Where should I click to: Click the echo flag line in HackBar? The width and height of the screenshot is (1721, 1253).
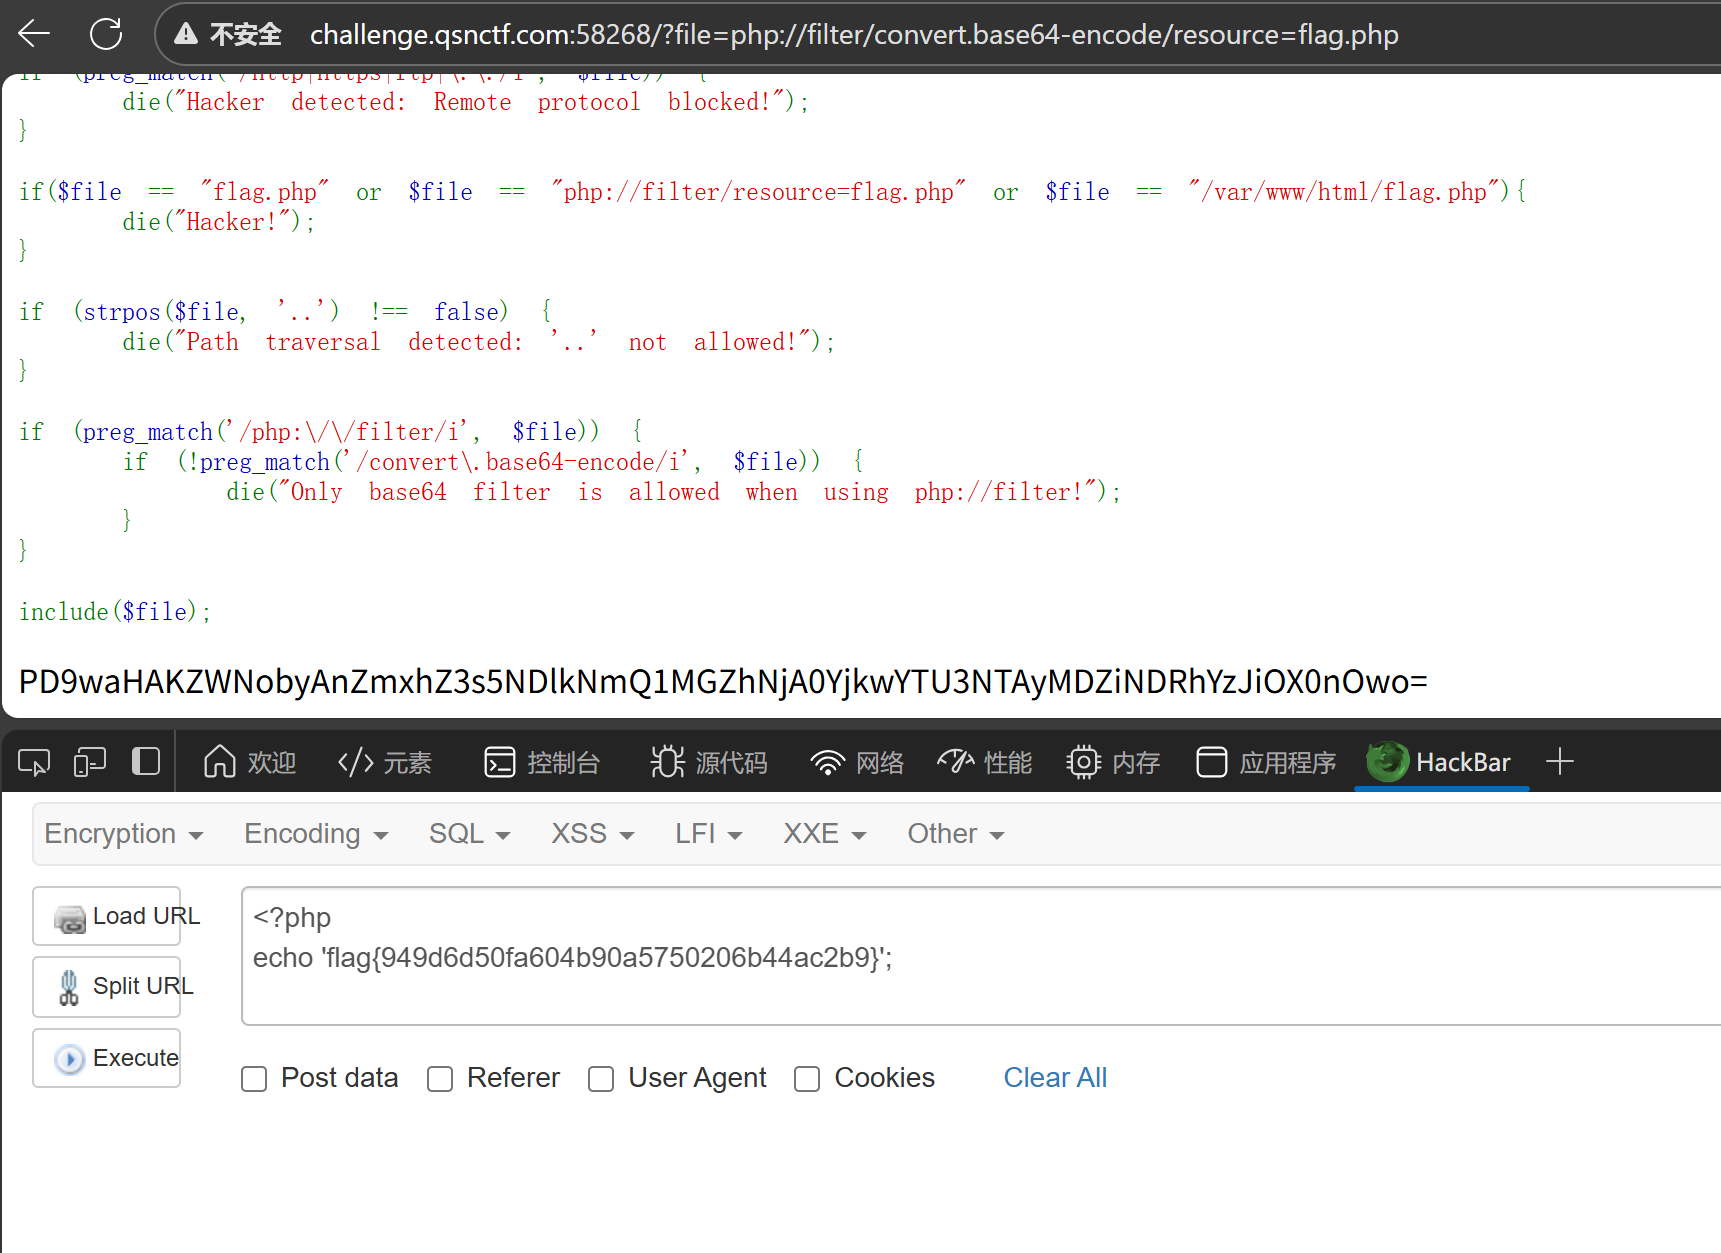[572, 958]
